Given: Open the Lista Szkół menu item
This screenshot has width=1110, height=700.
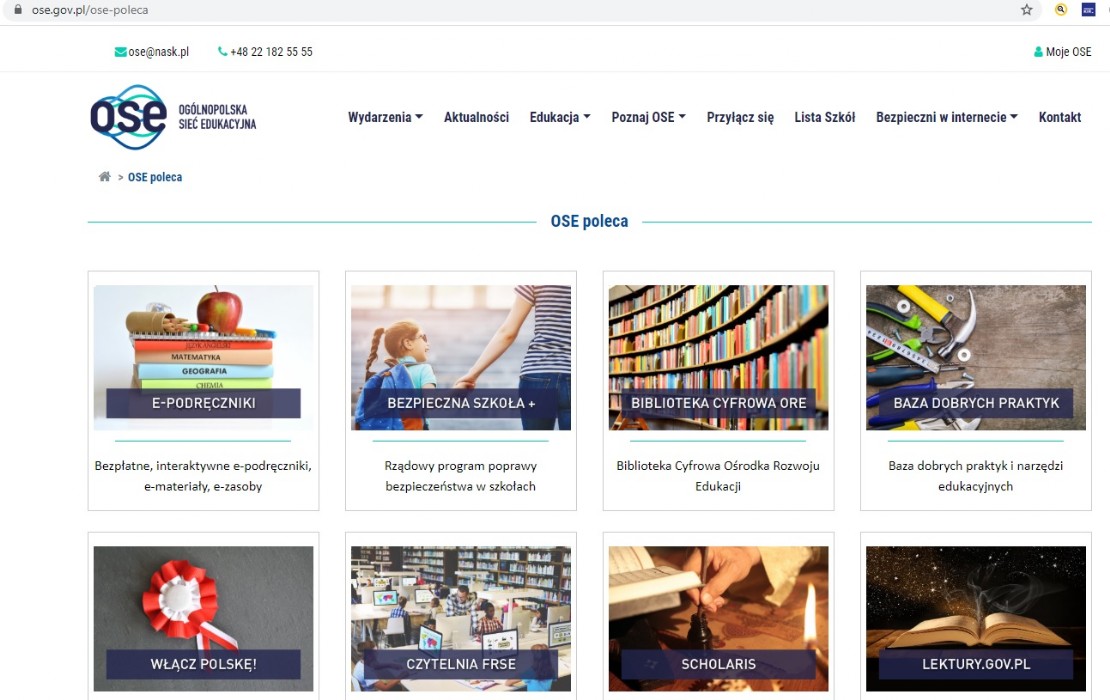Looking at the screenshot, I should (825, 117).
